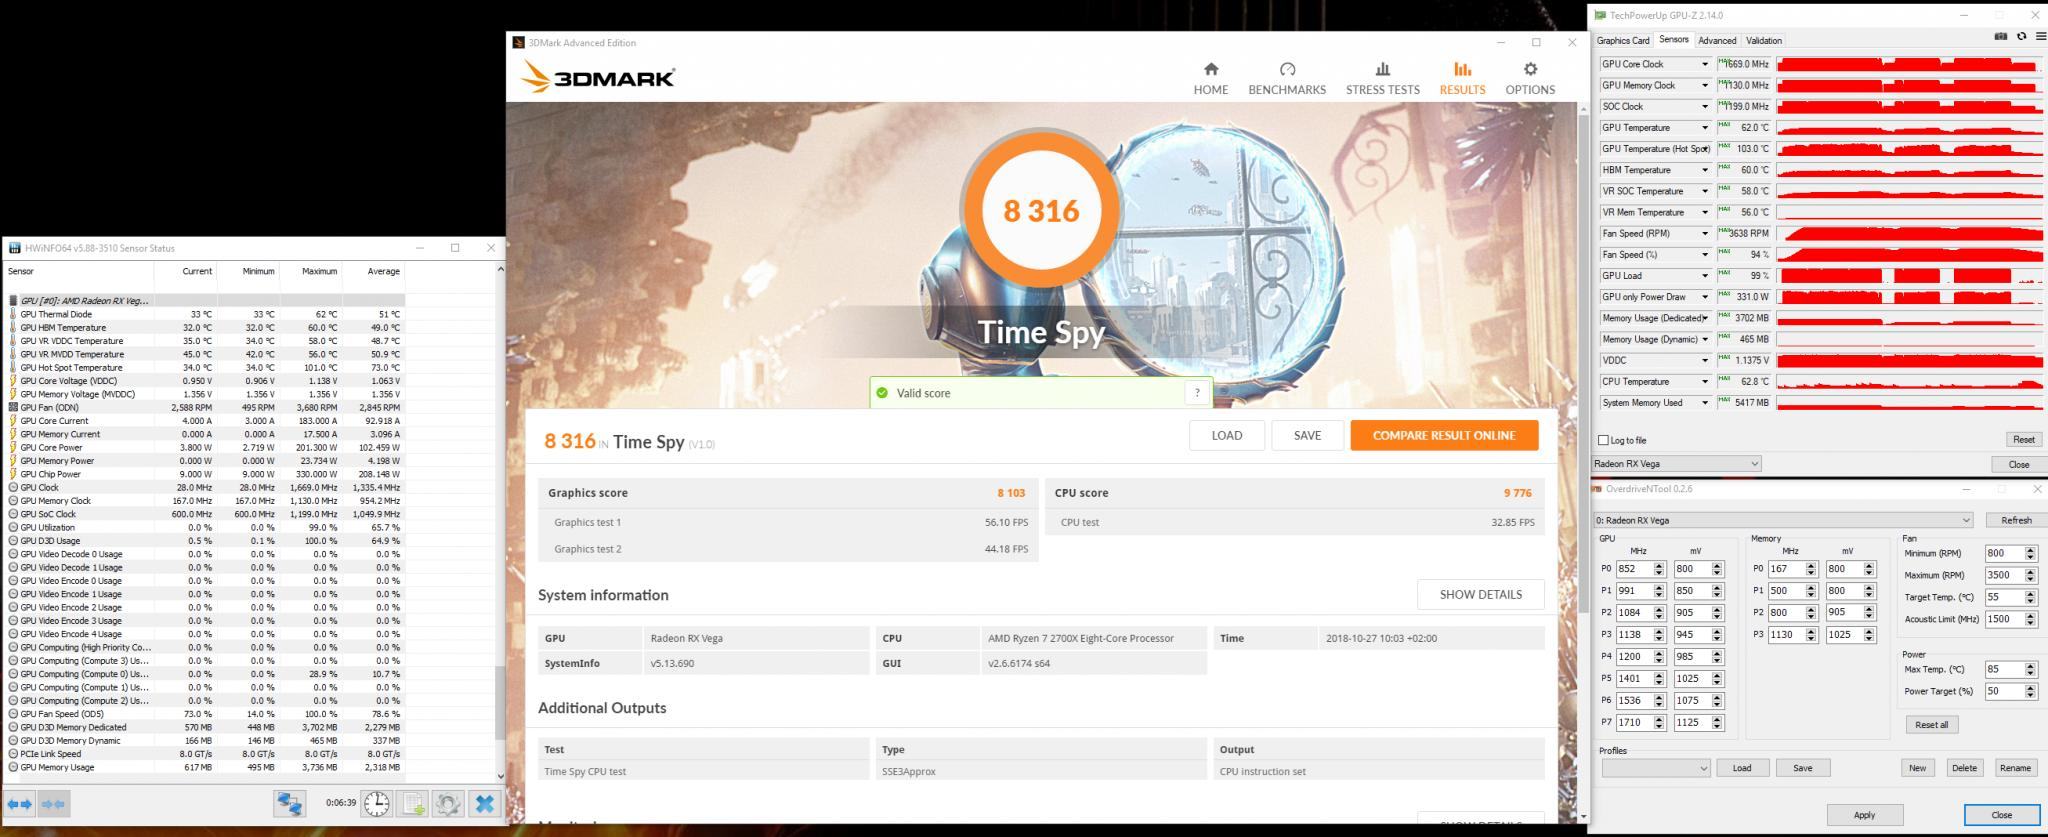
Task: Click HWiNFO64 title bar icon
Action: pyautogui.click(x=15, y=248)
